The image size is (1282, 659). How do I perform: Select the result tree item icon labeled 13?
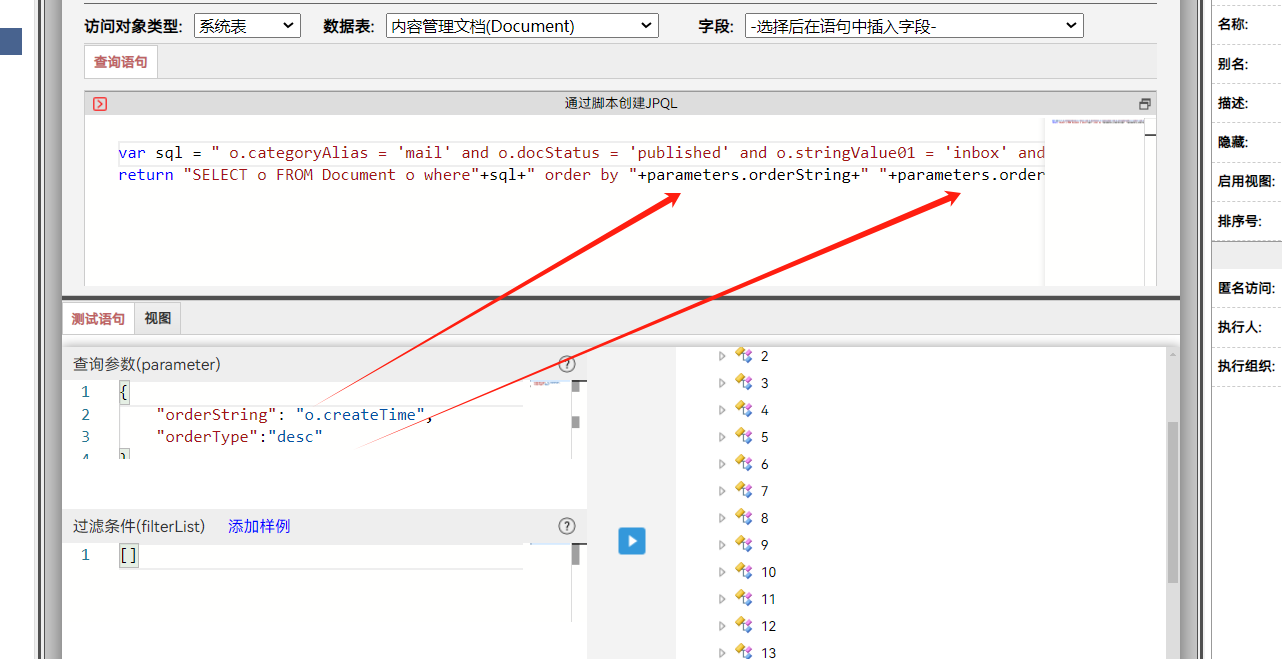pyautogui.click(x=744, y=652)
